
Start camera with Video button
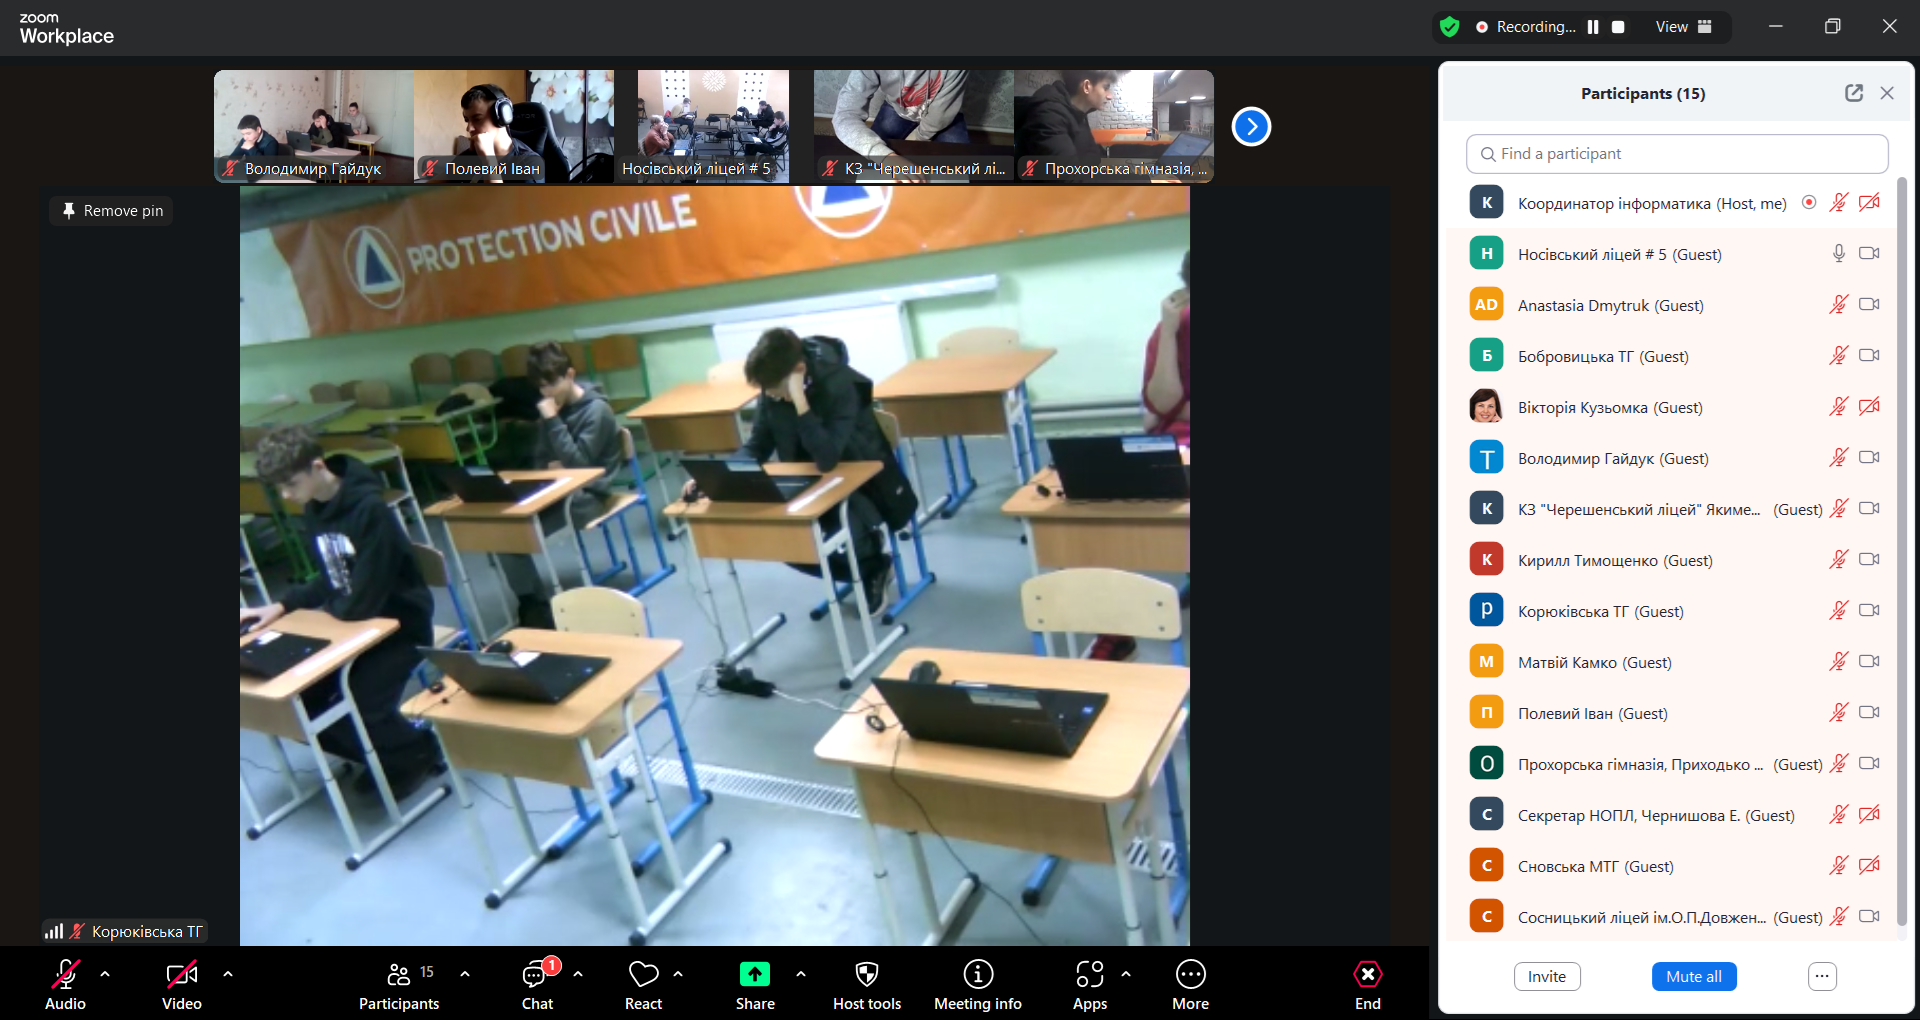click(181, 975)
